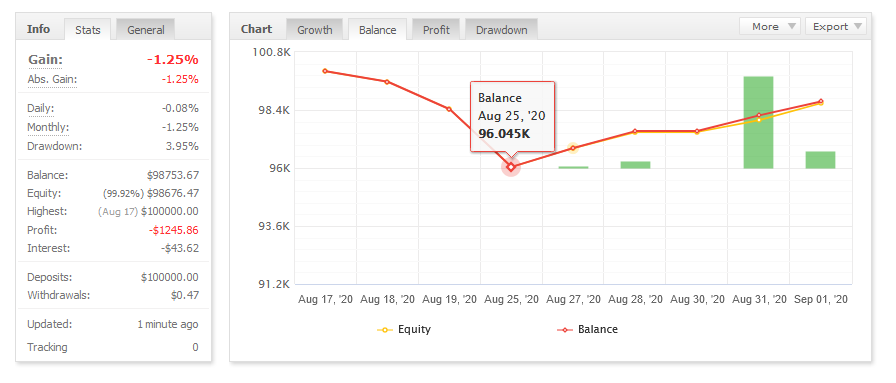Click the Interest value -$43.62

point(179,248)
